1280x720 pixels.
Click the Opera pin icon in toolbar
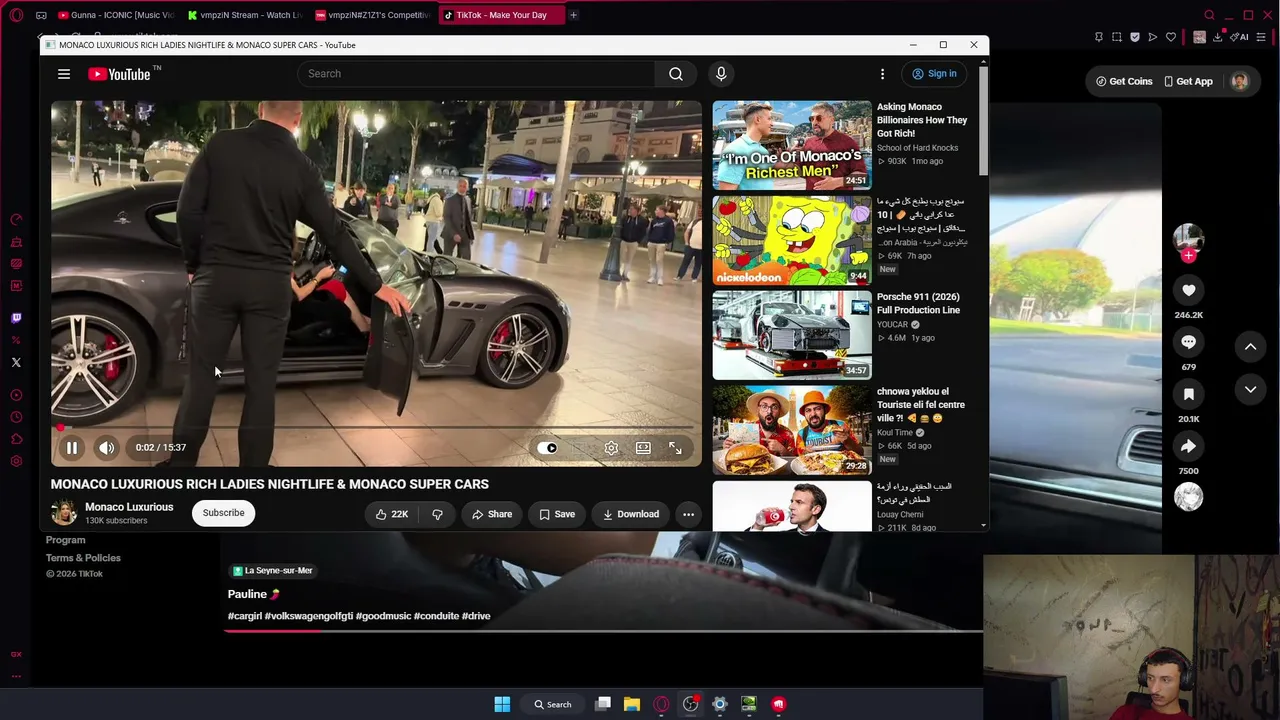(x=1099, y=37)
